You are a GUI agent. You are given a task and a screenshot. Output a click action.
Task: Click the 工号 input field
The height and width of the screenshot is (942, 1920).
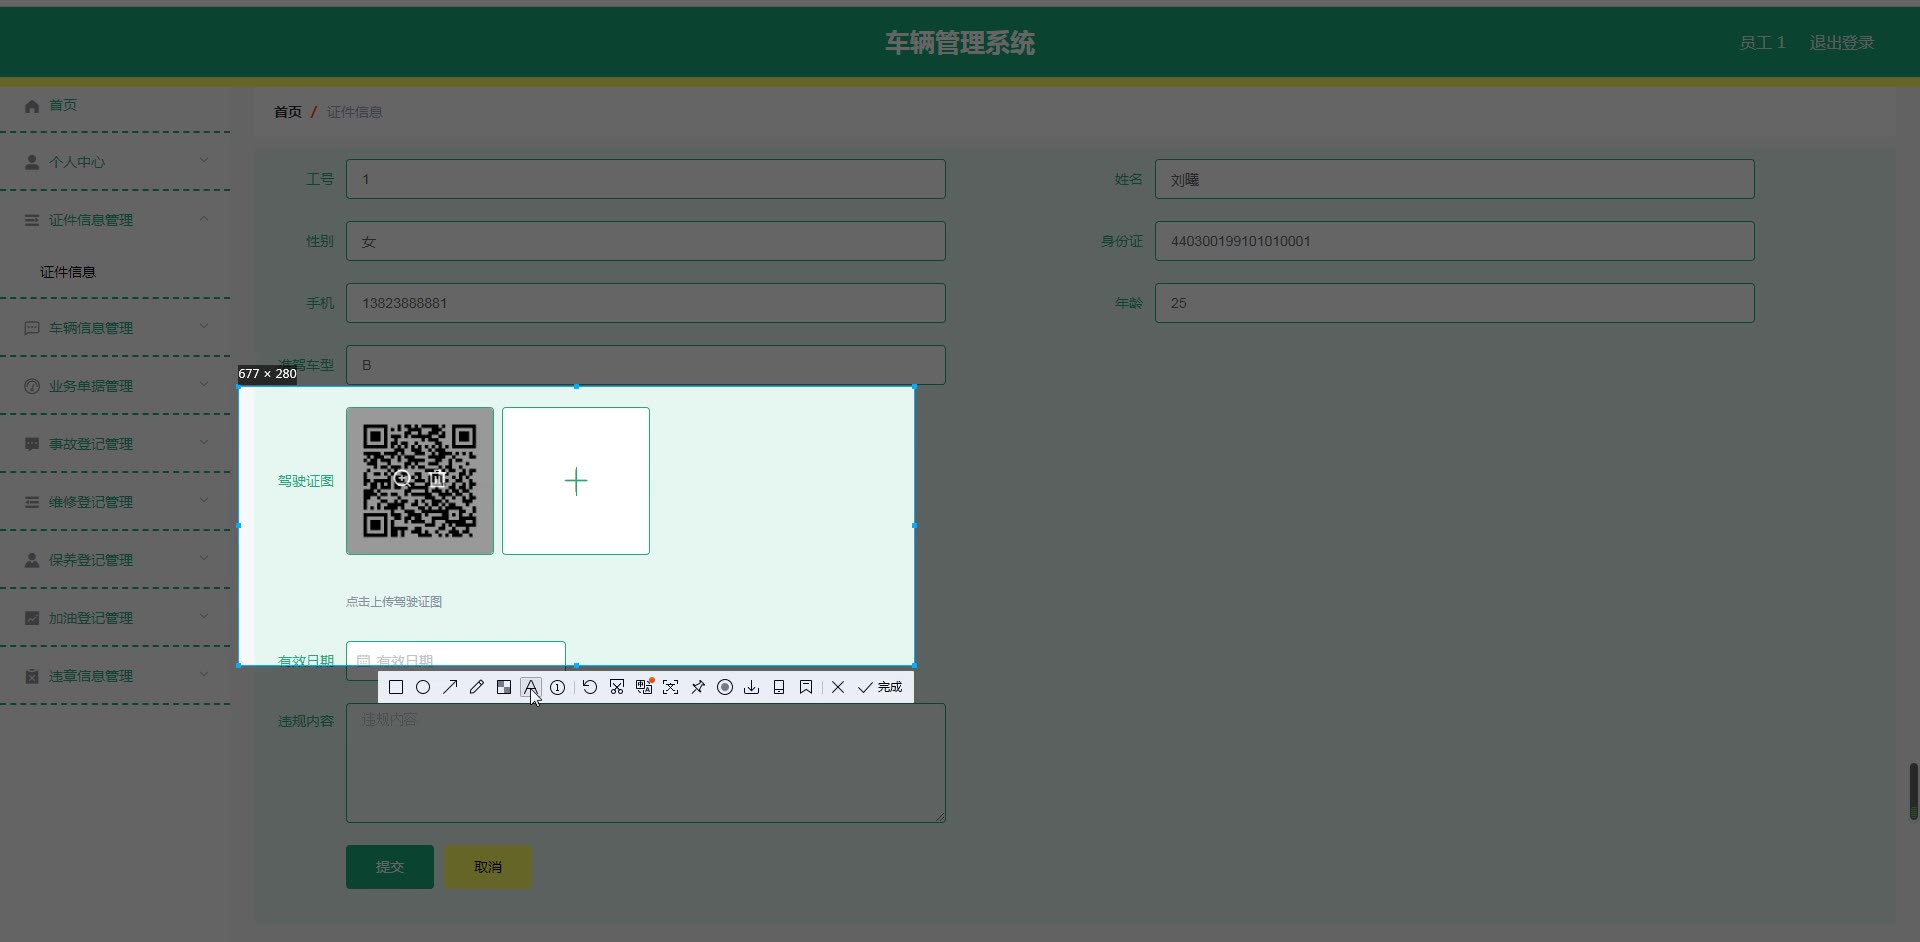(x=646, y=179)
